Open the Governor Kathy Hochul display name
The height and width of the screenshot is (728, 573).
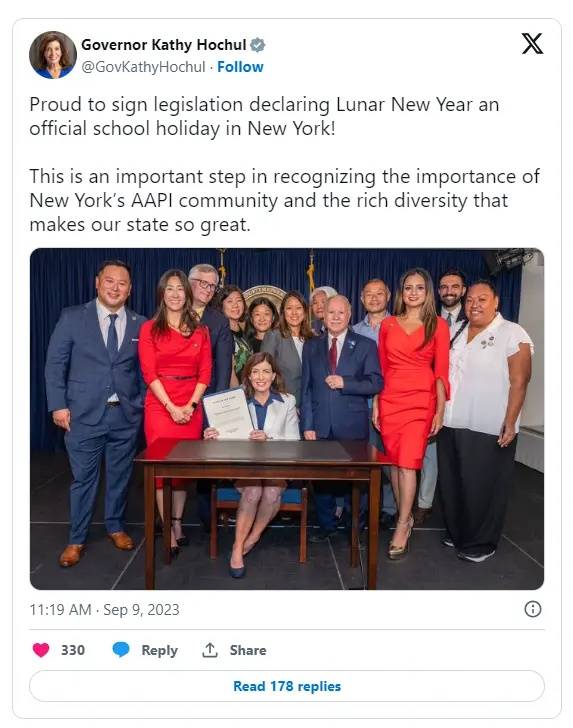(x=163, y=45)
